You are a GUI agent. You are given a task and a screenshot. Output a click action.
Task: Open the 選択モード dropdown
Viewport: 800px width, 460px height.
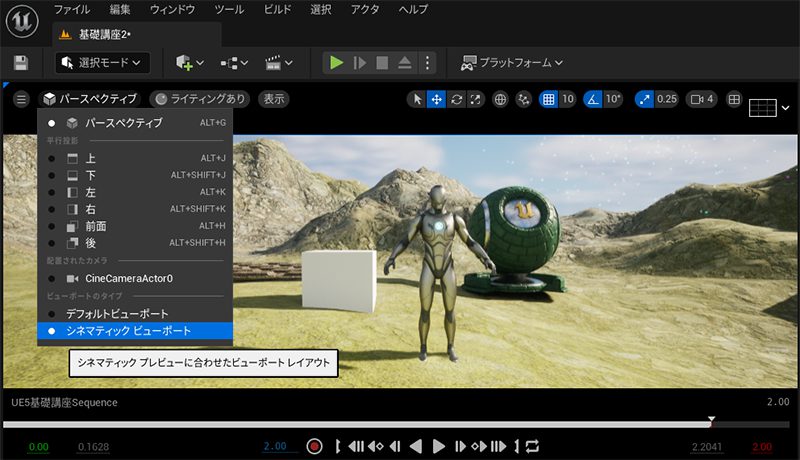click(x=102, y=62)
